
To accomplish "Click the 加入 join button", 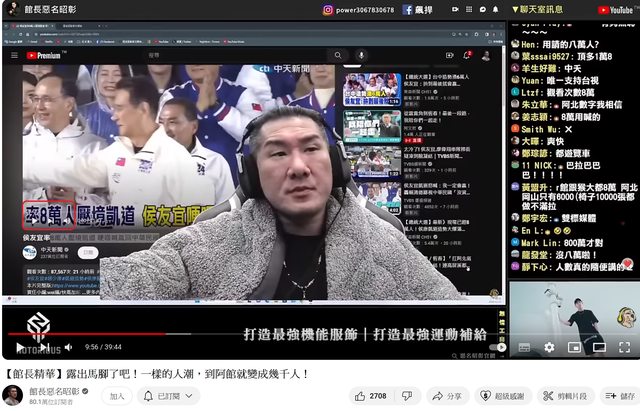I will [x=117, y=396].
